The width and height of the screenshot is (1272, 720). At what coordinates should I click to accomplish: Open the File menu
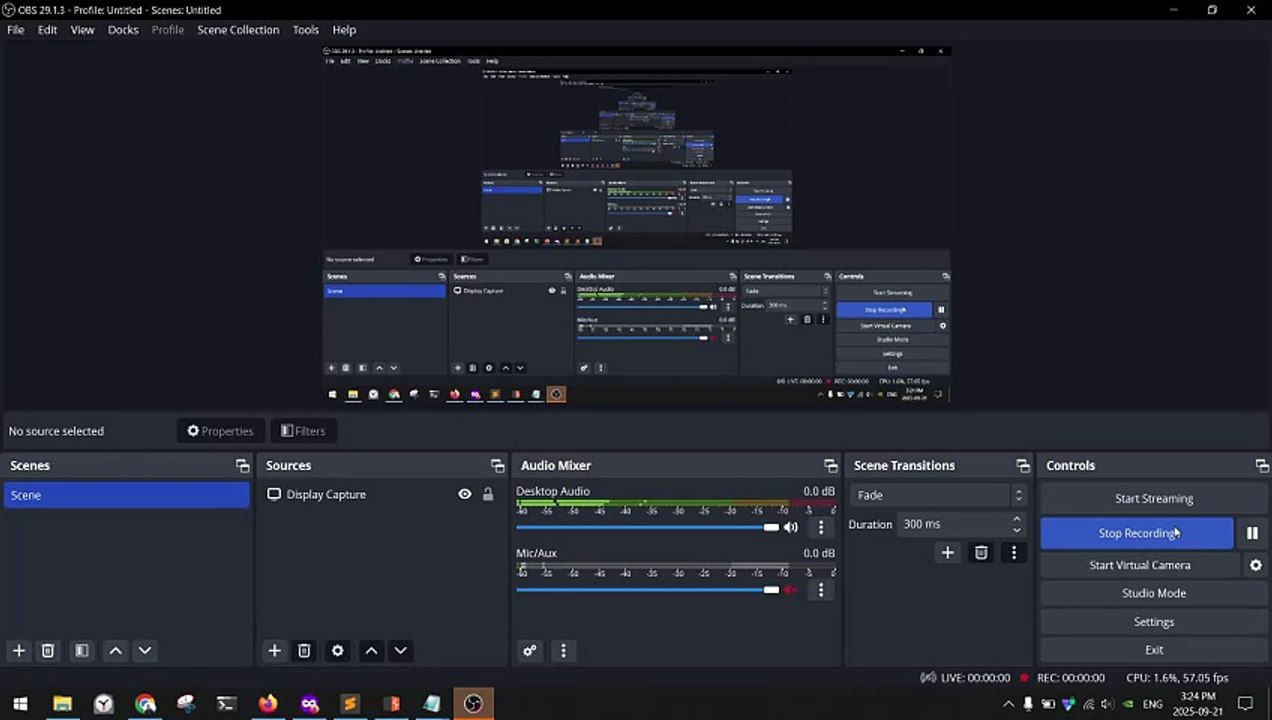[16, 30]
